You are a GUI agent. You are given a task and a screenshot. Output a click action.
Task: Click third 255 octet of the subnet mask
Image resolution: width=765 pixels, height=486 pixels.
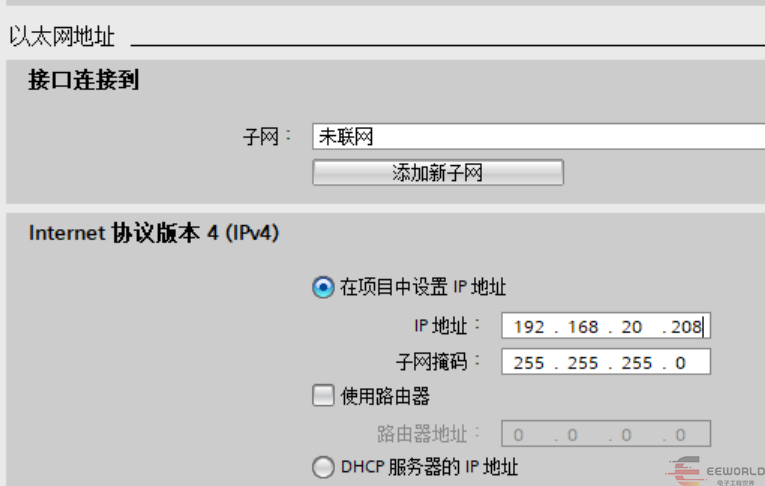(636, 363)
